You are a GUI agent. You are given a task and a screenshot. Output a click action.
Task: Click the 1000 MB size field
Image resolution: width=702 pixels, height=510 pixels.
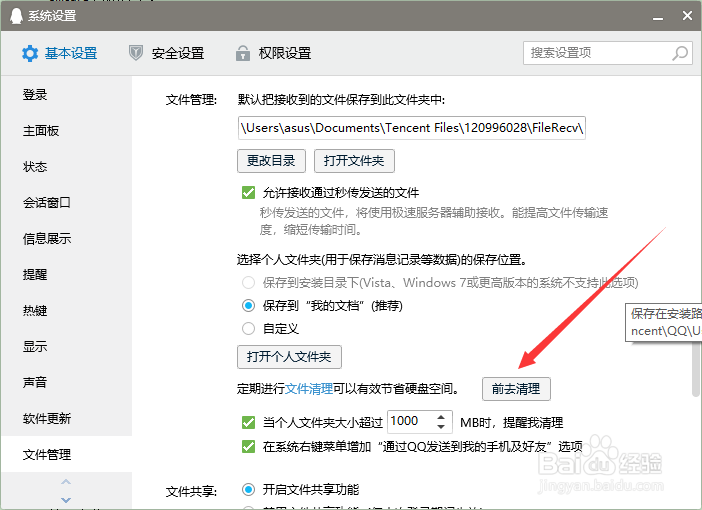pos(419,422)
